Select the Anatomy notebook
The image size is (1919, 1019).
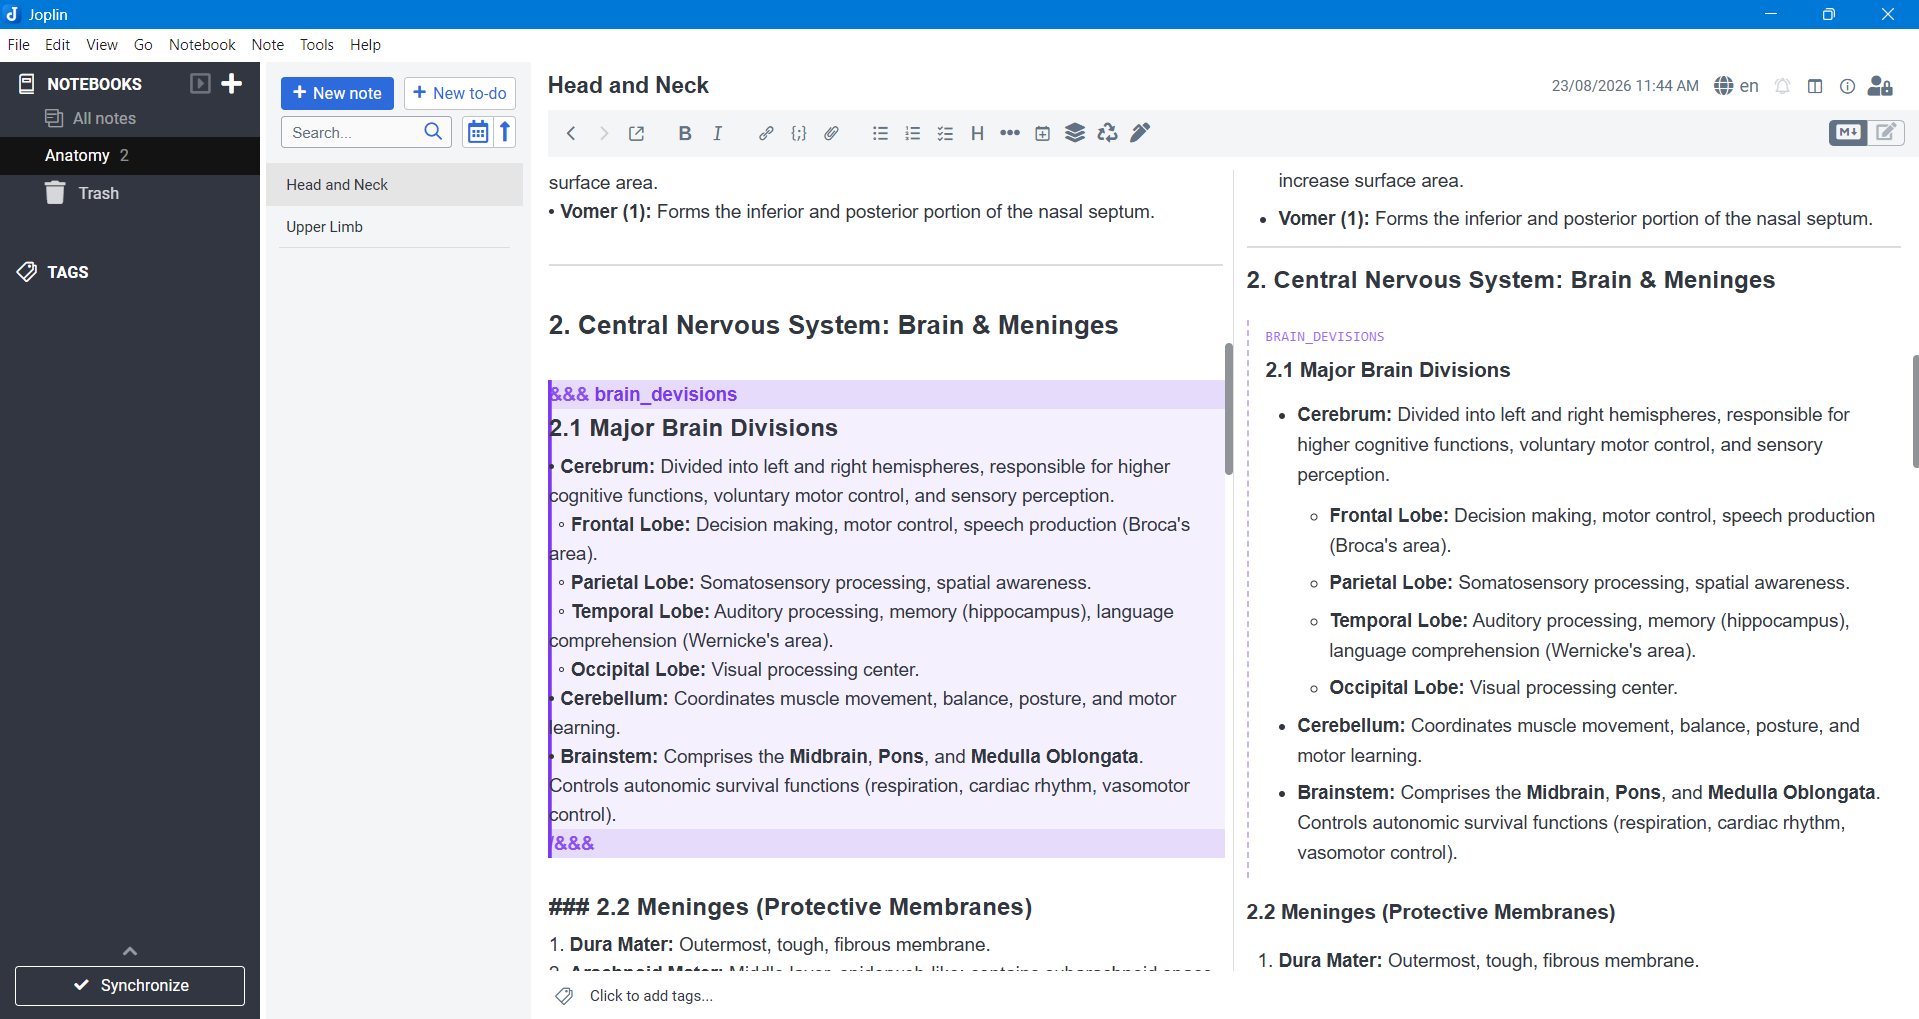[130, 155]
